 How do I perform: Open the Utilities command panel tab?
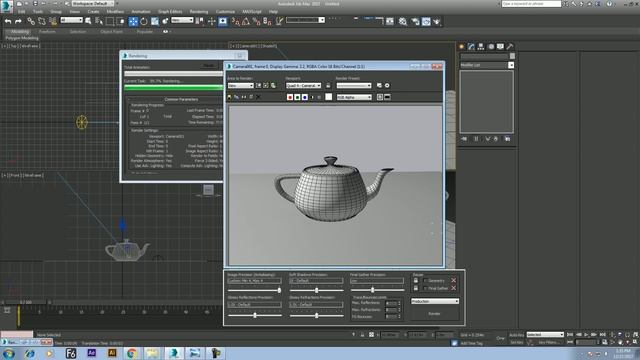(509, 47)
